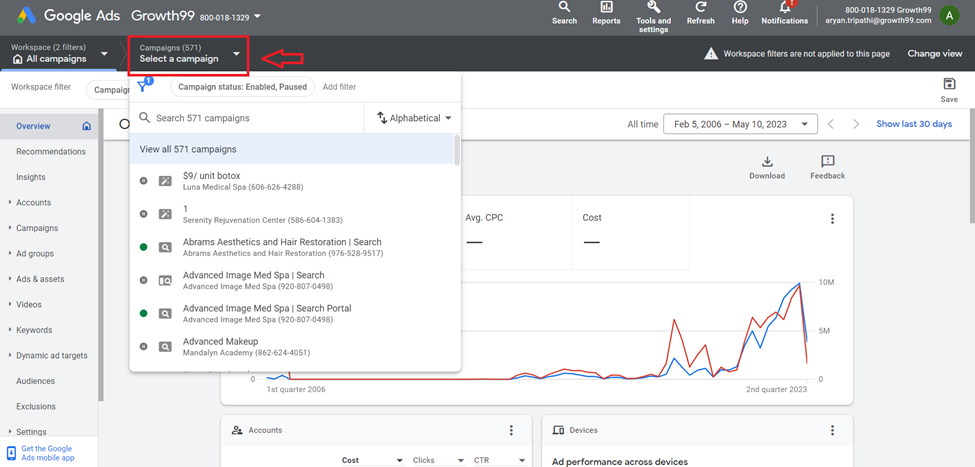Click enabled status dot for Abrams Aesthetics Search
Image resolution: width=975 pixels, height=467 pixels.
(x=144, y=247)
